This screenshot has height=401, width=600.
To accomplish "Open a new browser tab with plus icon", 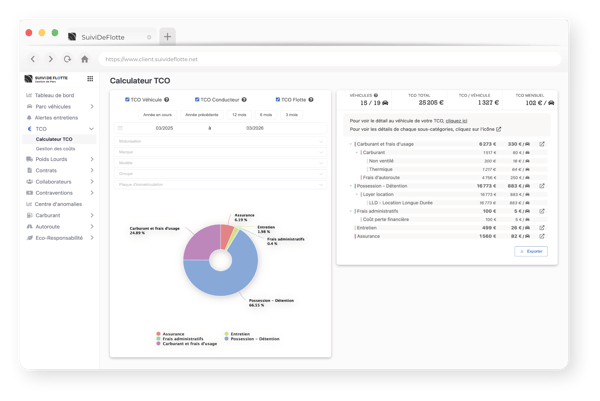I will click(x=167, y=37).
